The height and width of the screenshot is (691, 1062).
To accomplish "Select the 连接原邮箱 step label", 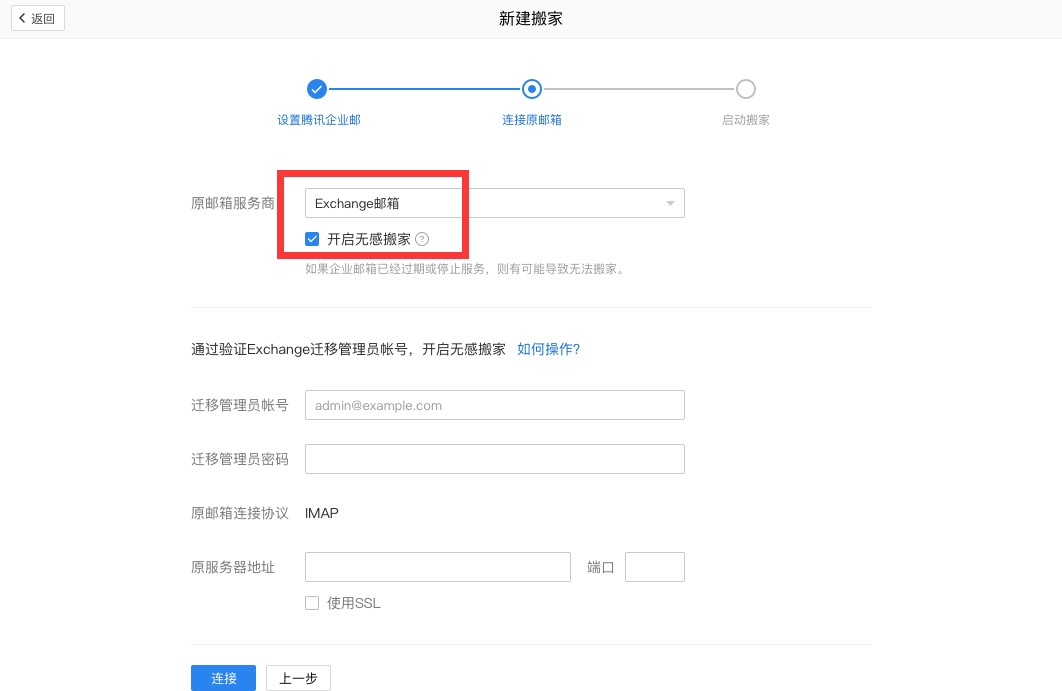I will click(x=532, y=120).
